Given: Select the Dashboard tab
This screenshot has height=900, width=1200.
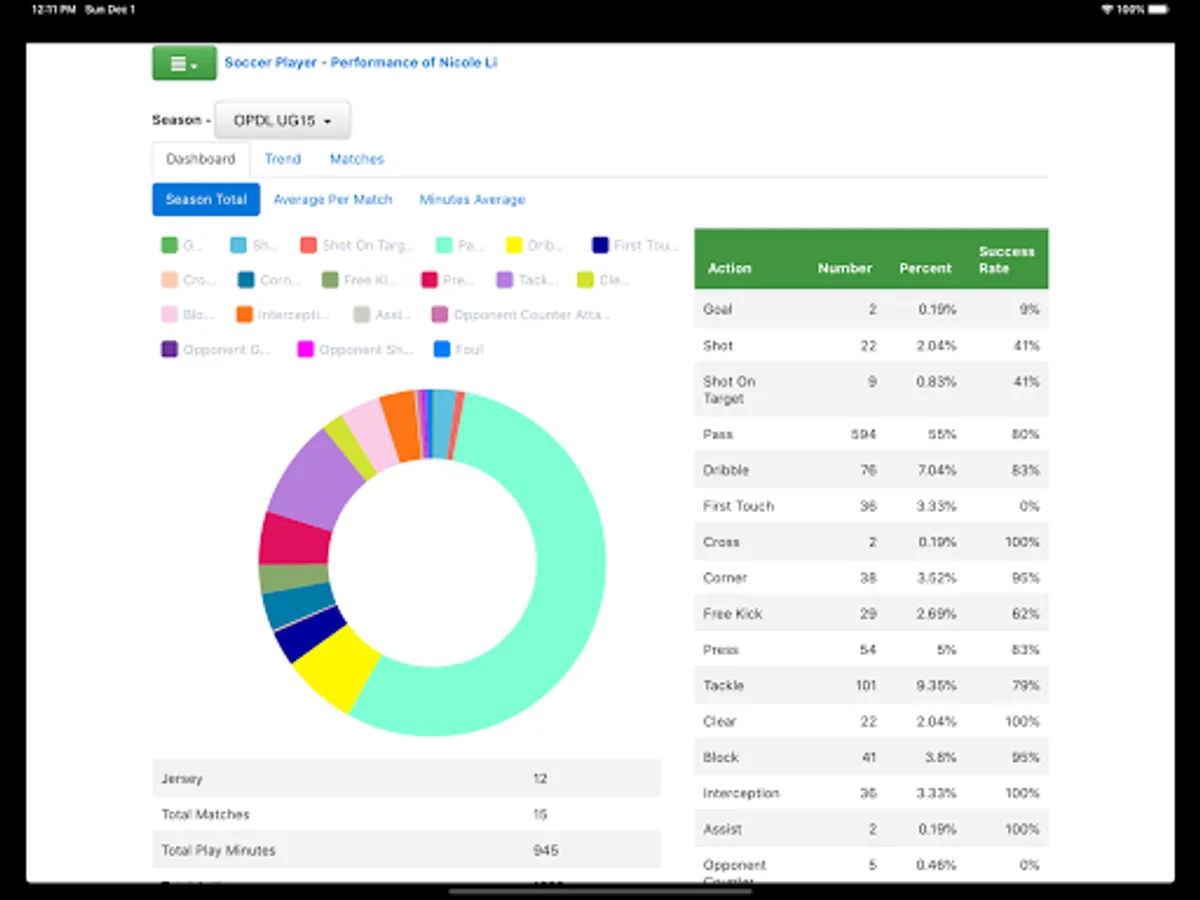Looking at the screenshot, I should click(200, 159).
